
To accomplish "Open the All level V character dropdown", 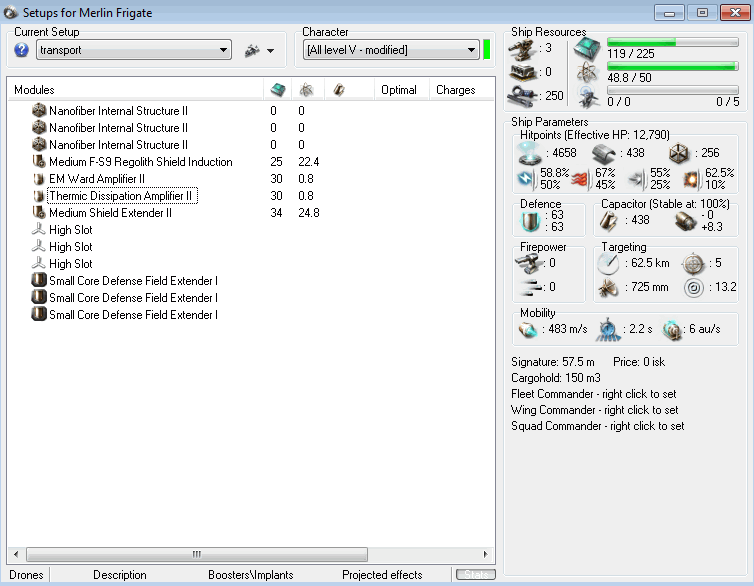I will coord(391,50).
